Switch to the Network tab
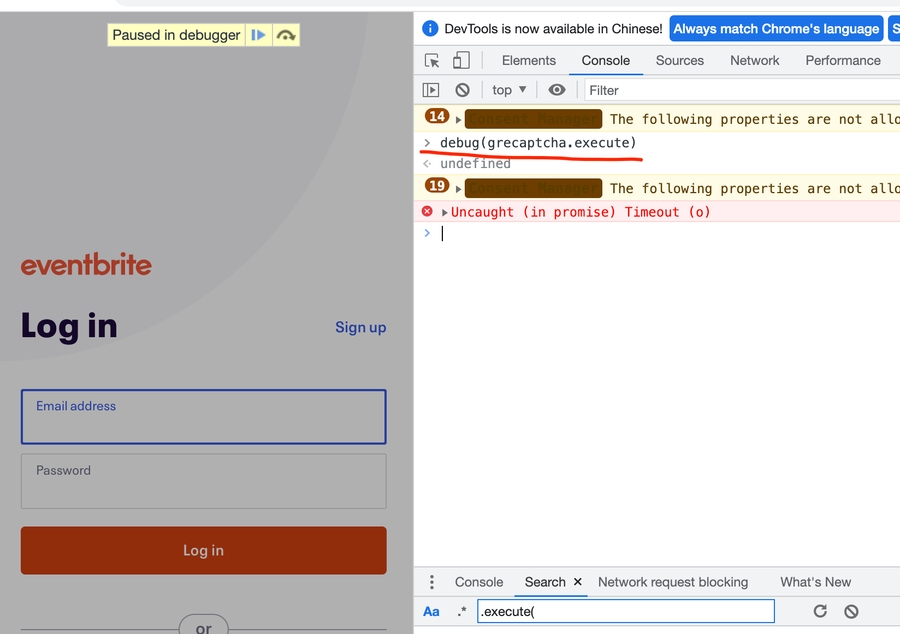This screenshot has height=634, width=900. (x=754, y=60)
